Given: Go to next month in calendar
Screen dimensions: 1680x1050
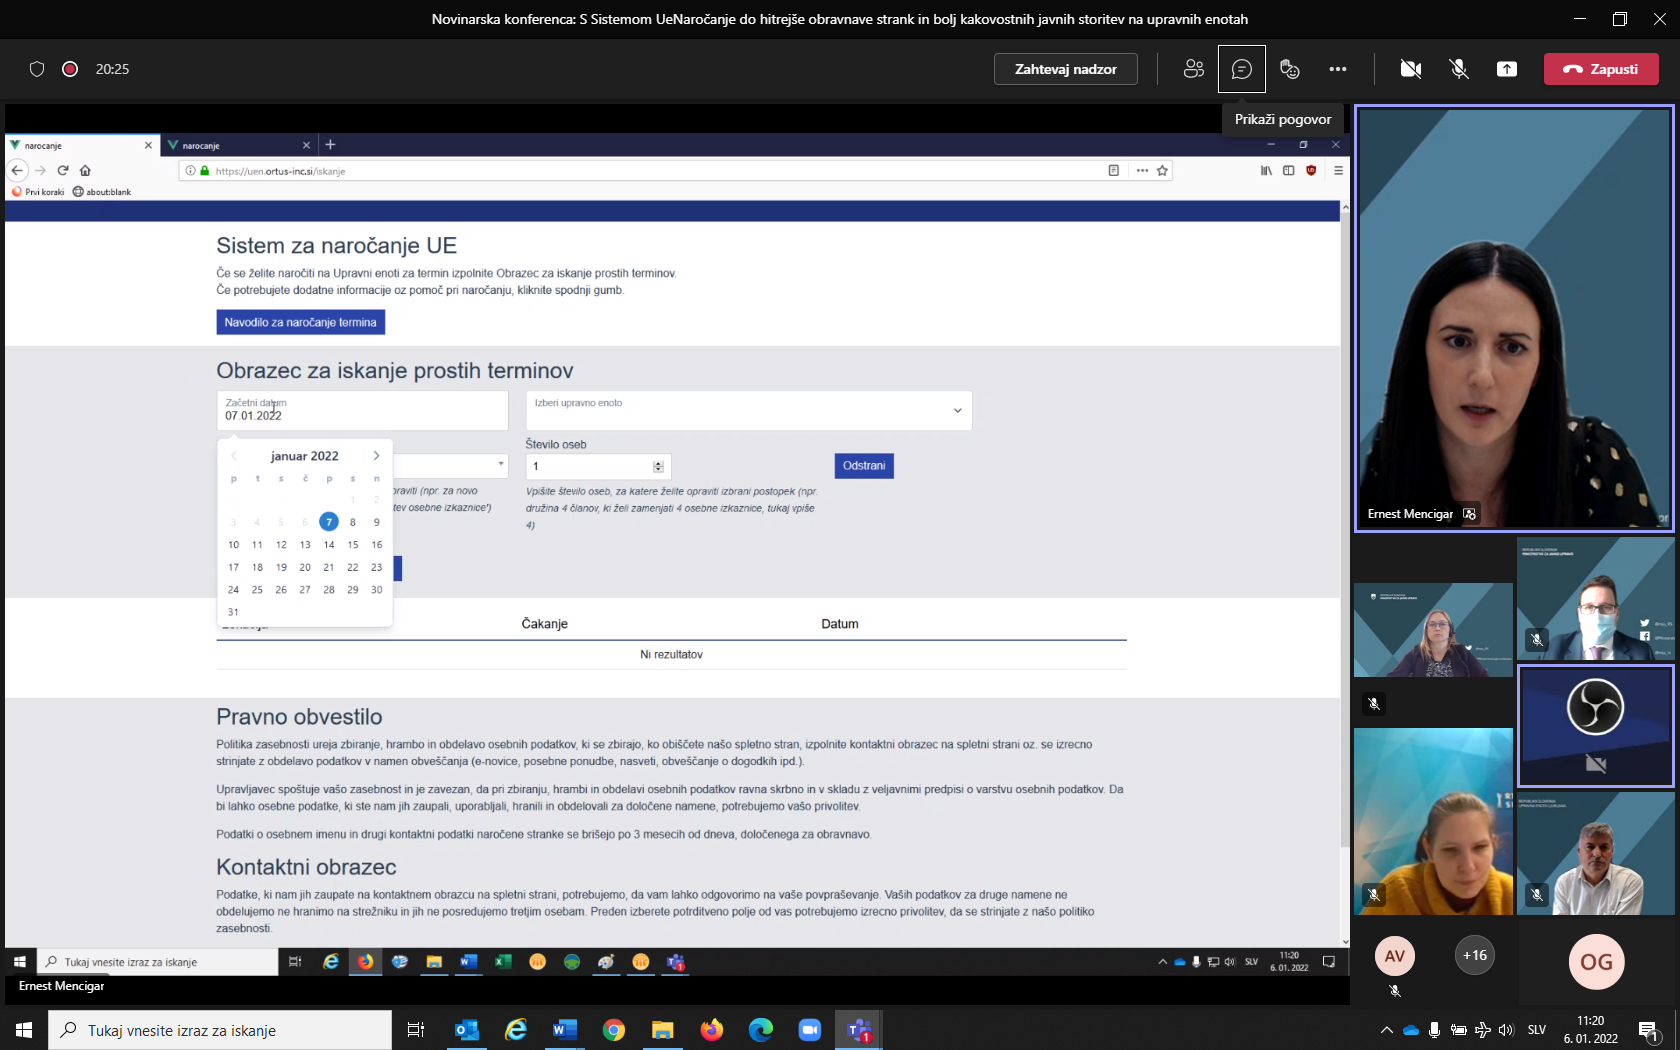Looking at the screenshot, I should pyautogui.click(x=377, y=456).
